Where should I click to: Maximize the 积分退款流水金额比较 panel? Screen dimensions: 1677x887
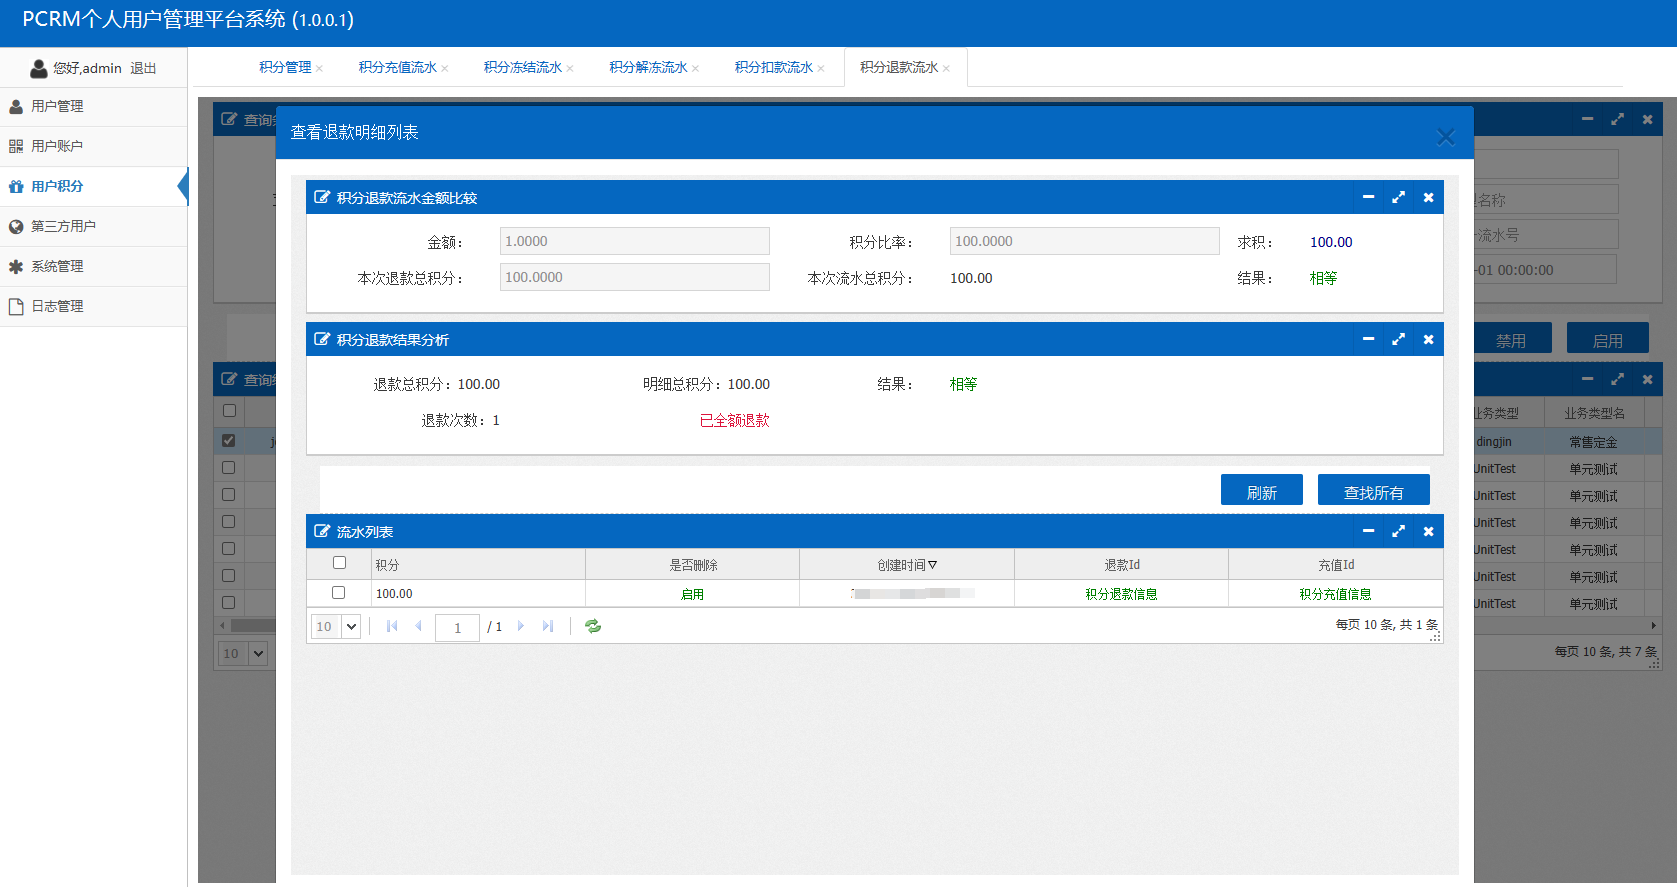(x=1398, y=197)
